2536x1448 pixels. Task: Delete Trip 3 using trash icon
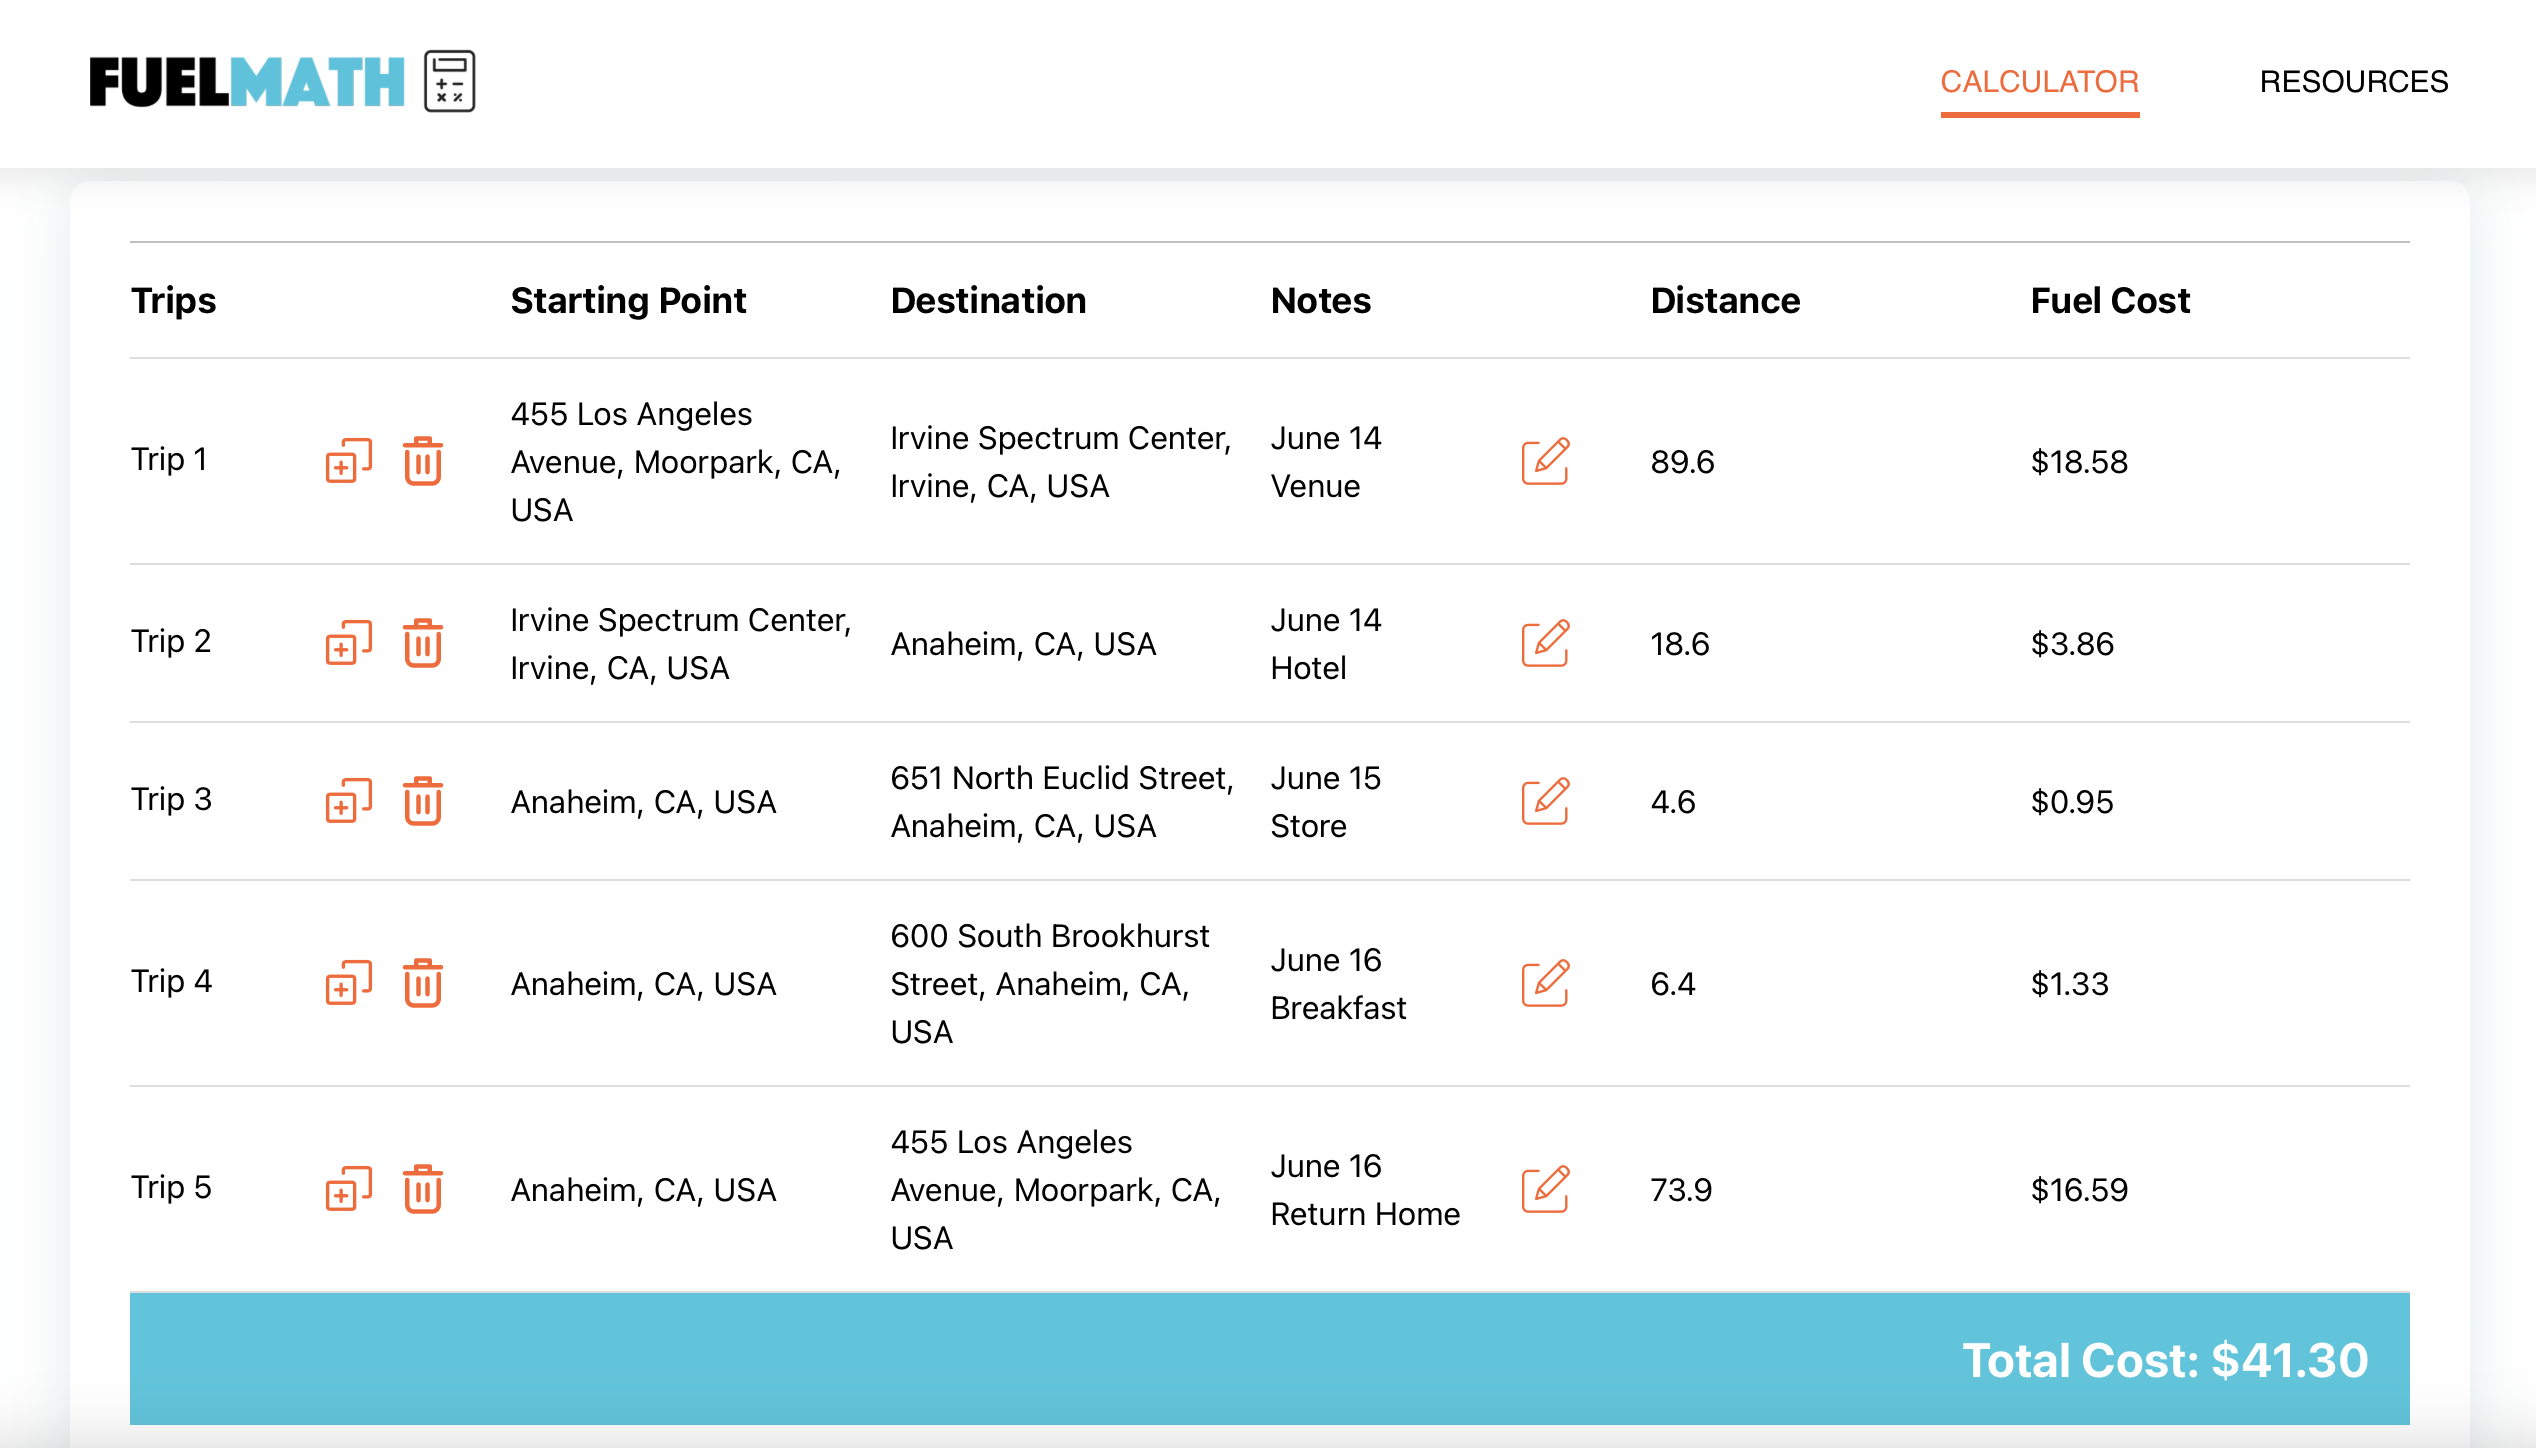(423, 801)
